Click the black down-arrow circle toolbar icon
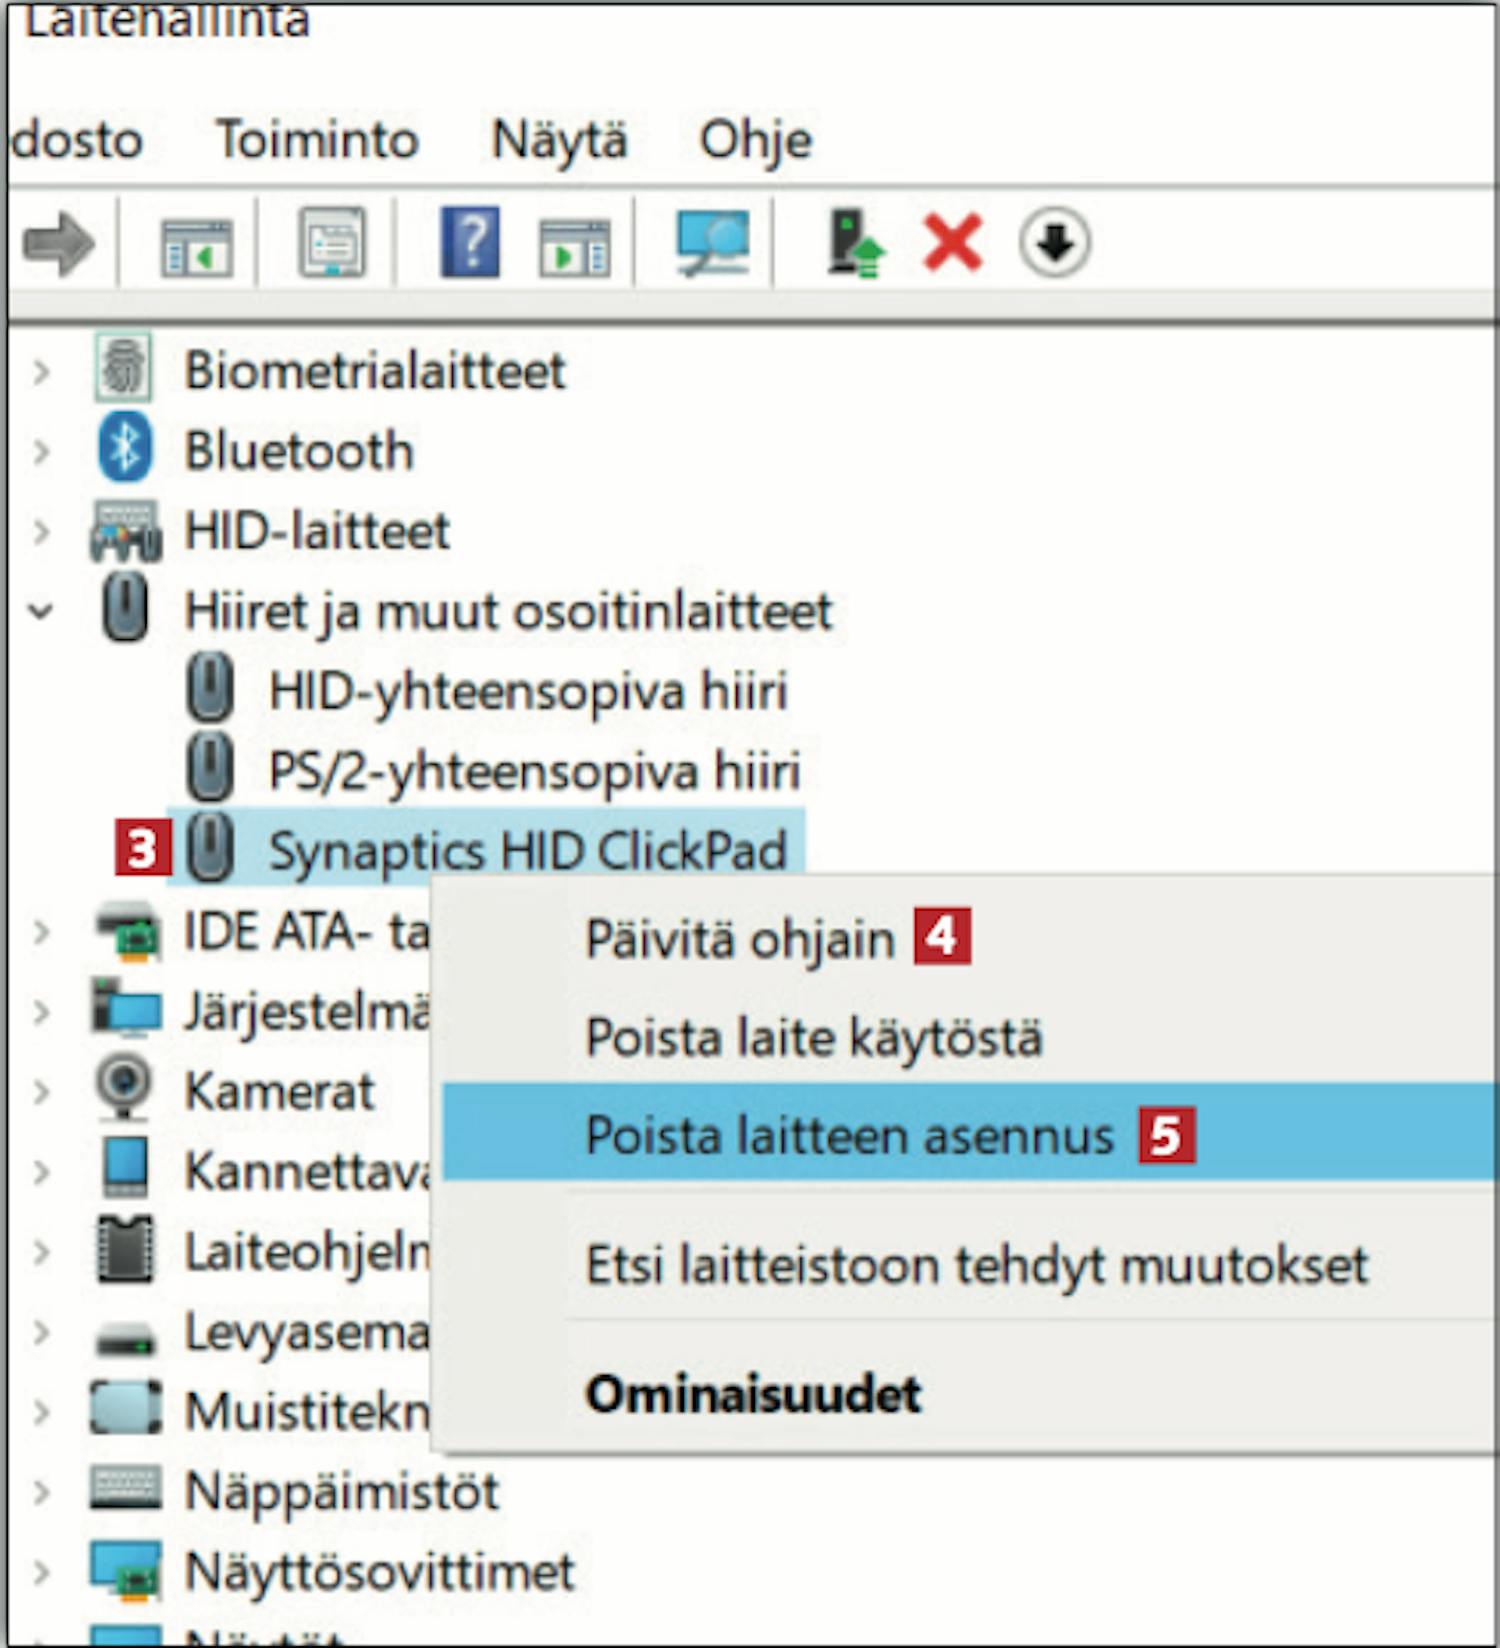 pyautogui.click(x=1054, y=243)
